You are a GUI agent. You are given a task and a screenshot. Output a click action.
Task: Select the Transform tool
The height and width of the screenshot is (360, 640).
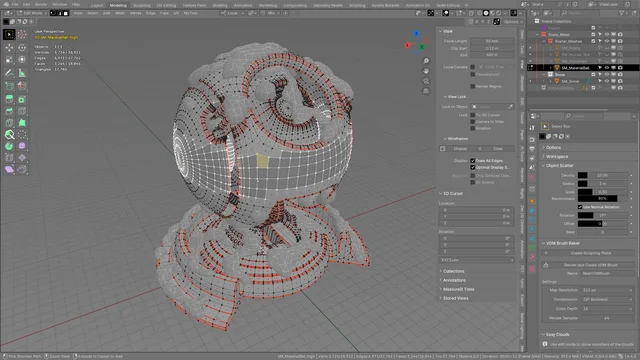22,60
